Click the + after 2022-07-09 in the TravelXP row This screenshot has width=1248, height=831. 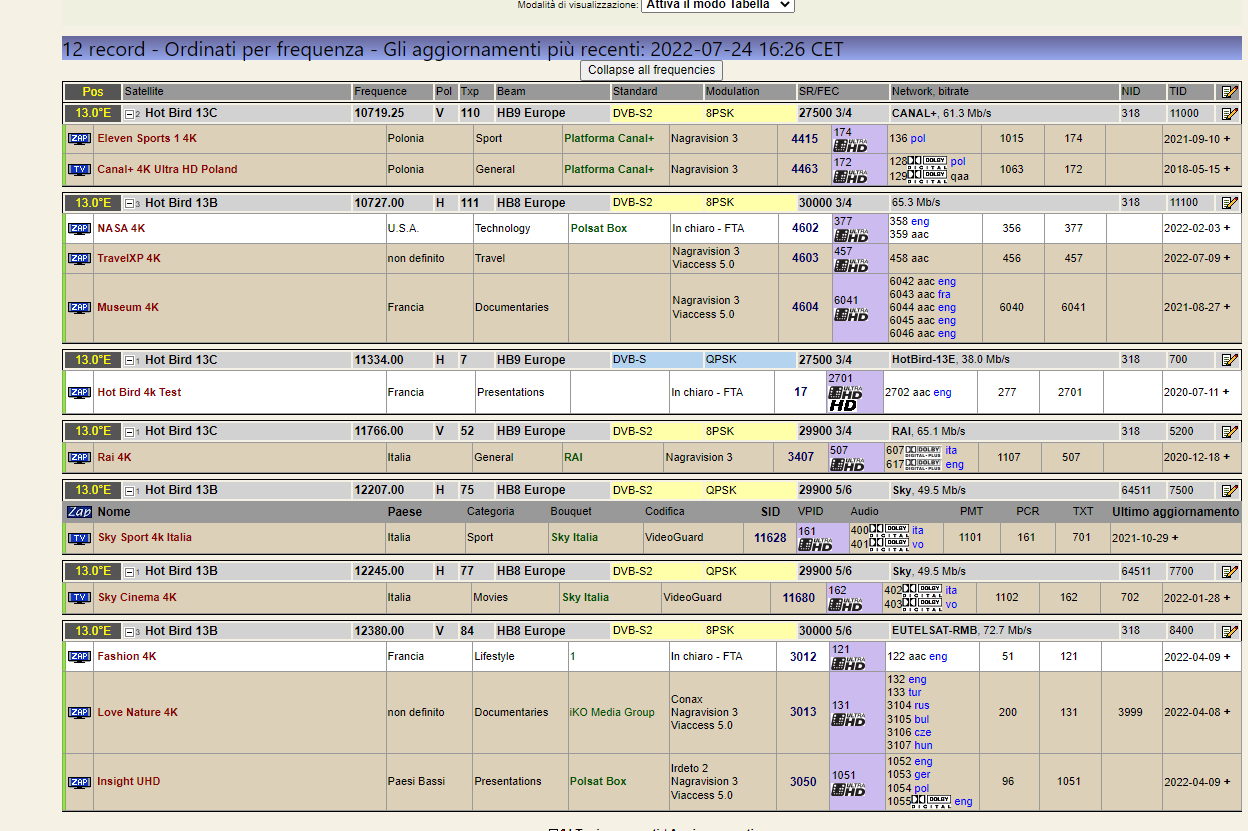click(1227, 258)
